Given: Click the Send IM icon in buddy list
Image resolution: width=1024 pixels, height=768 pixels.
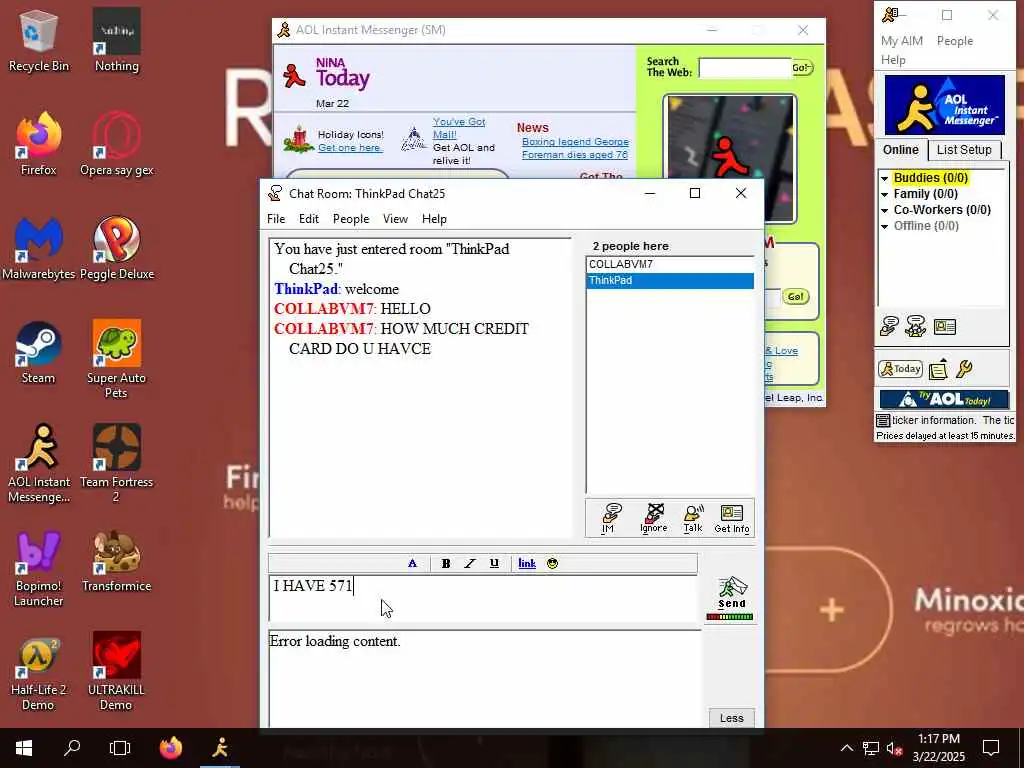Looking at the screenshot, I should [x=889, y=326].
